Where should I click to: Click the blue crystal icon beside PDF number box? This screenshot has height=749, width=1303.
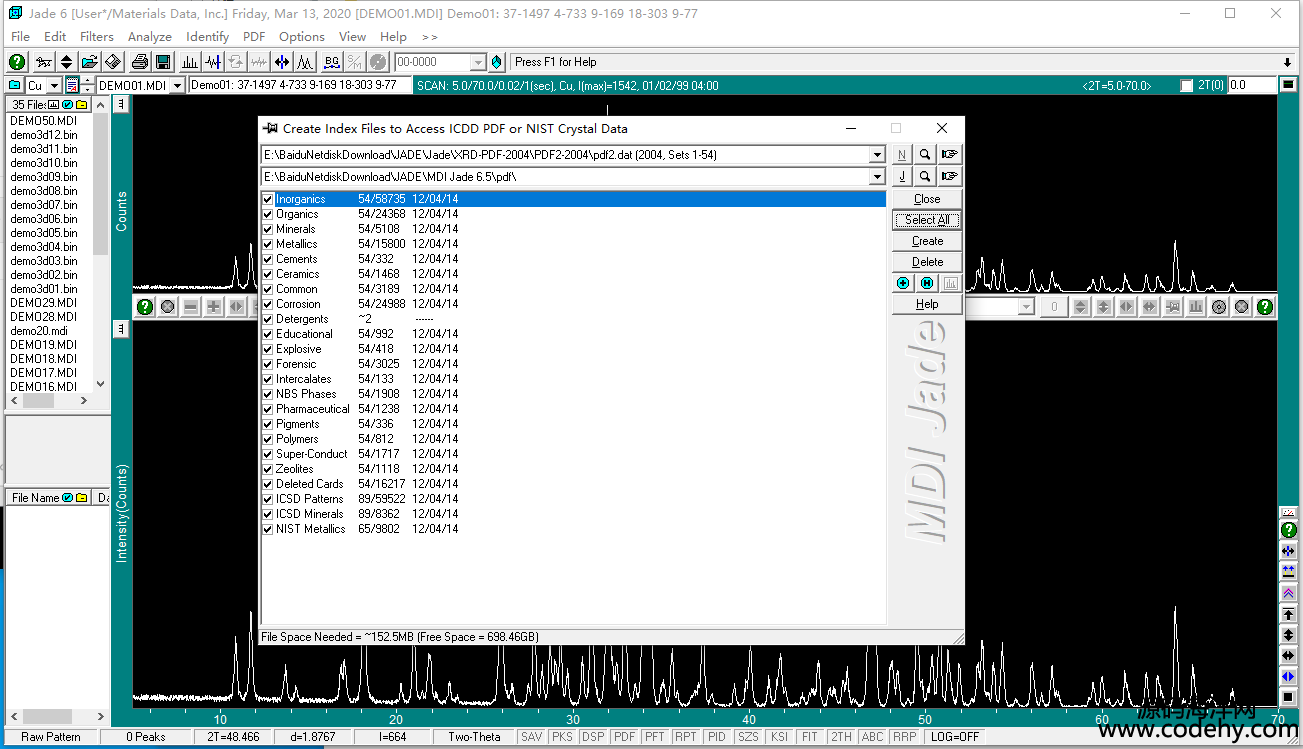(x=497, y=62)
